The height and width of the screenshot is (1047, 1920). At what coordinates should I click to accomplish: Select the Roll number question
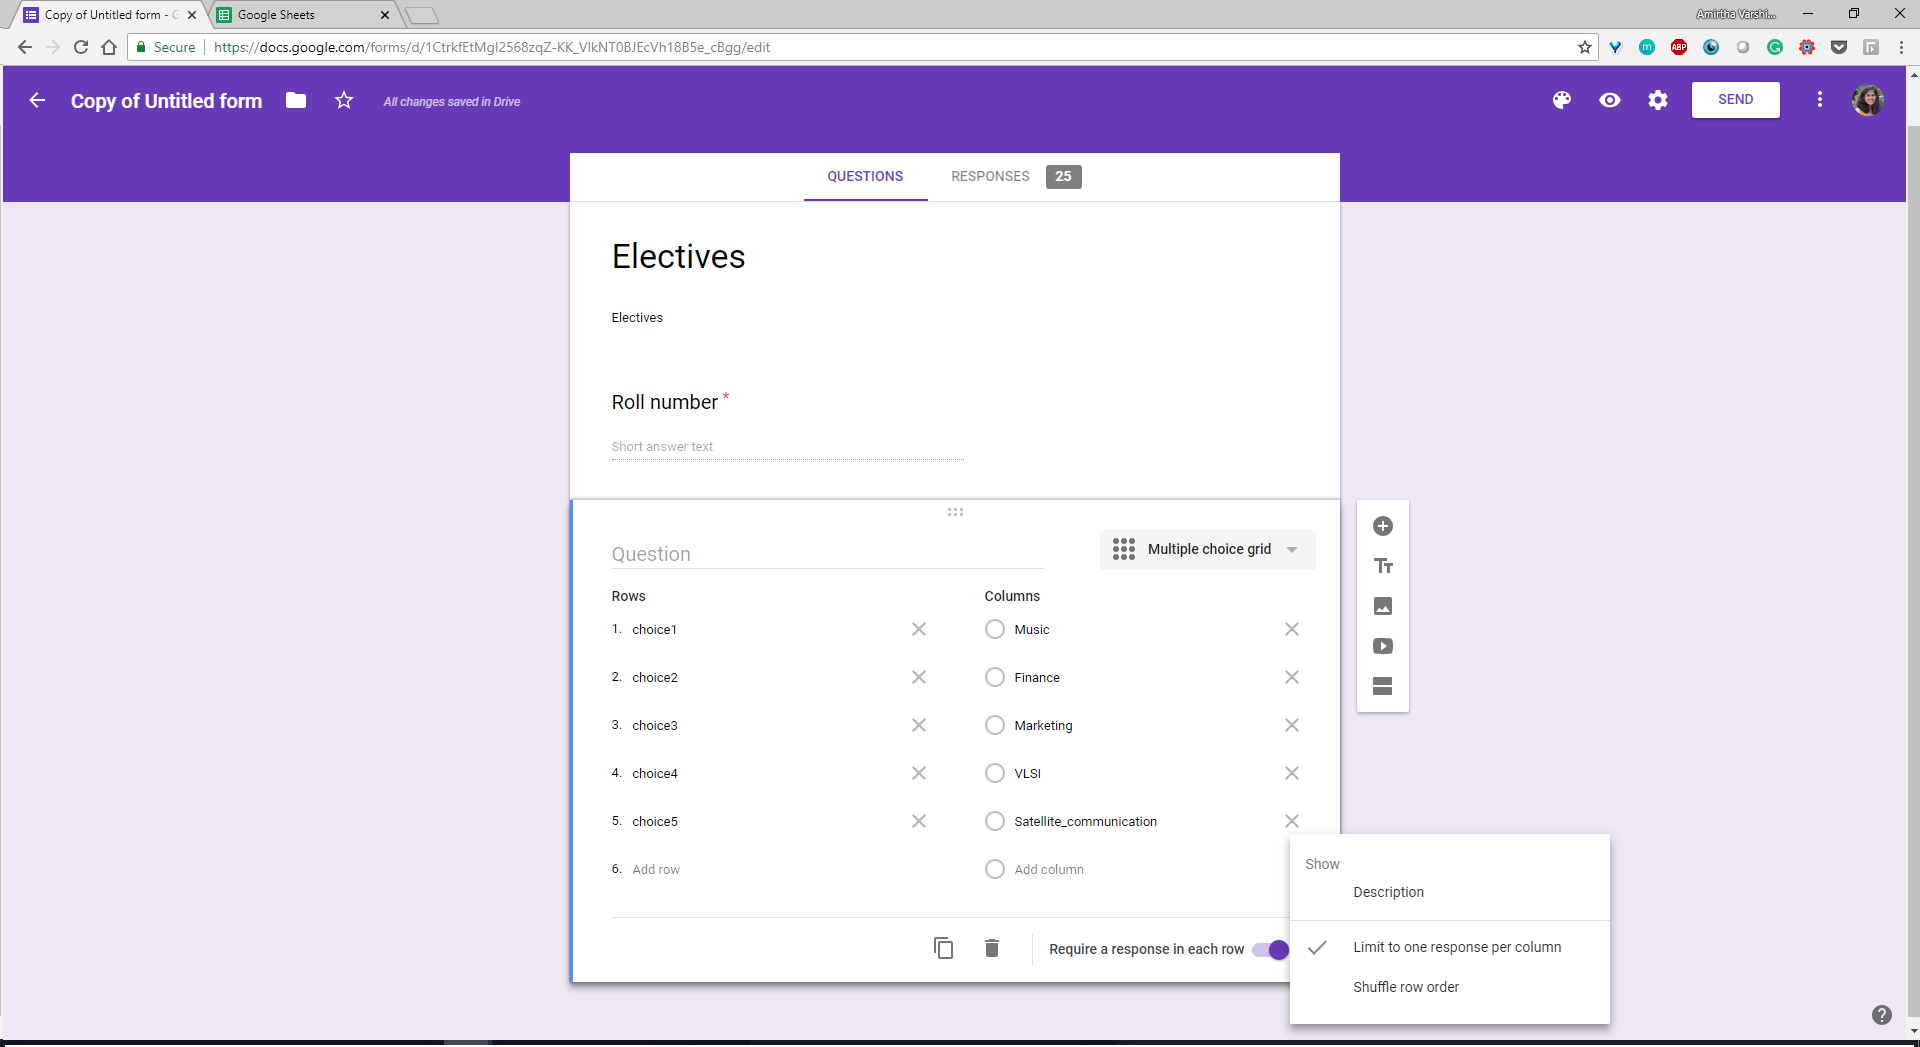(665, 402)
